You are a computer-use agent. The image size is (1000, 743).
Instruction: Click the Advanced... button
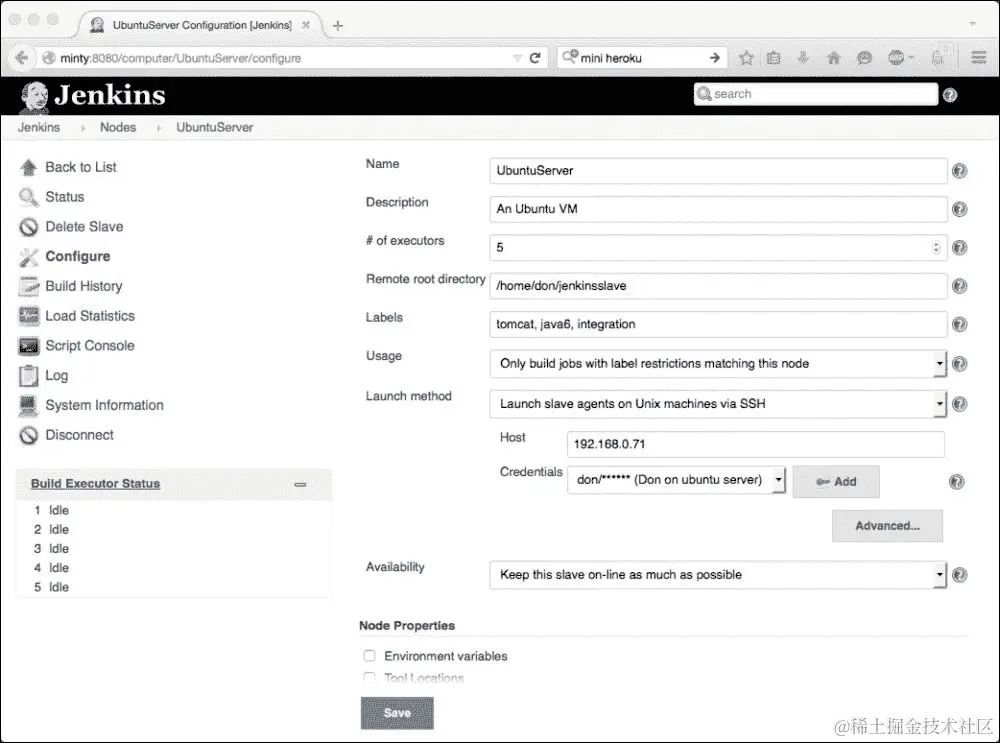click(887, 526)
